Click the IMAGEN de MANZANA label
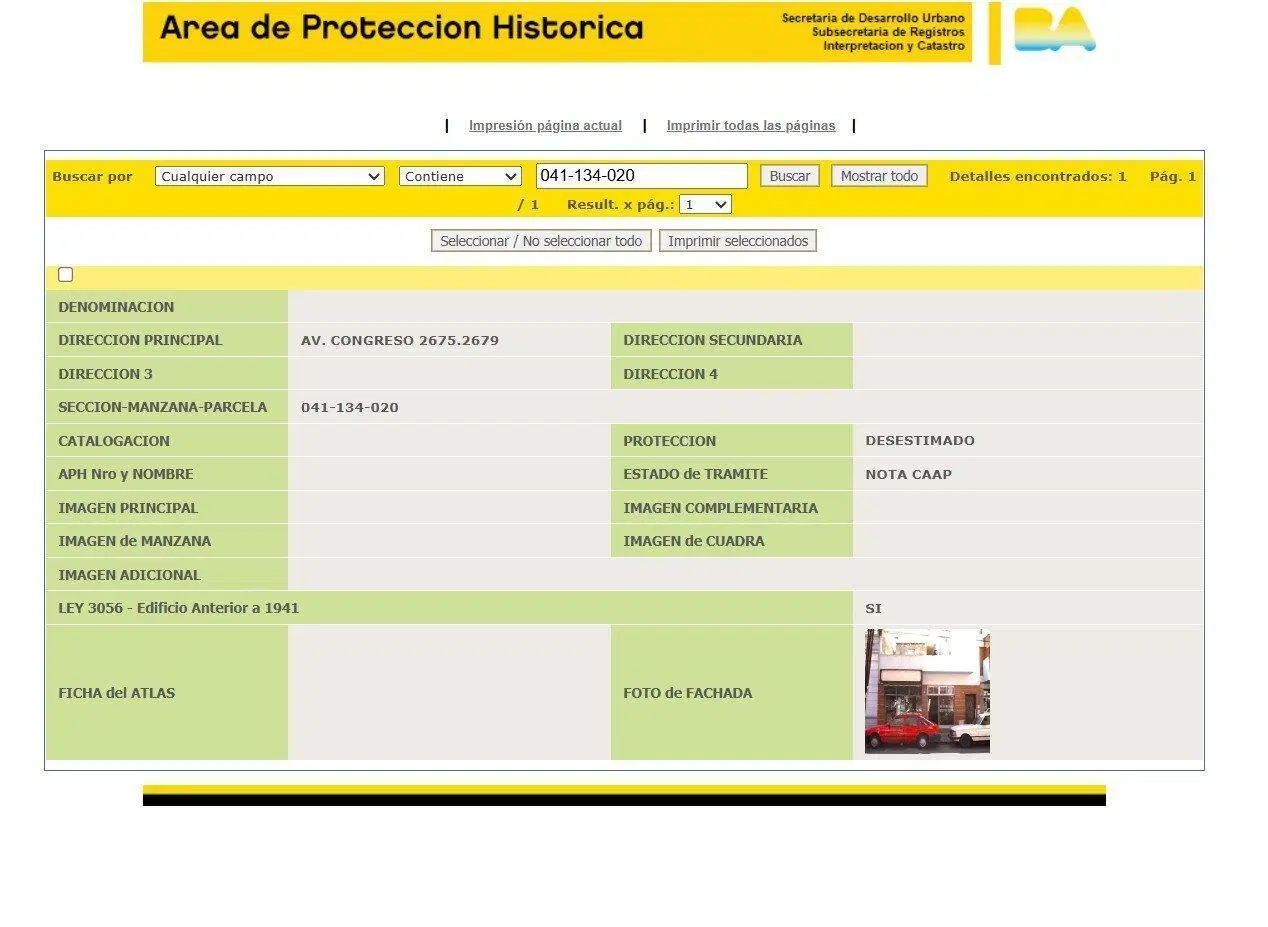1268x927 pixels. [135, 541]
